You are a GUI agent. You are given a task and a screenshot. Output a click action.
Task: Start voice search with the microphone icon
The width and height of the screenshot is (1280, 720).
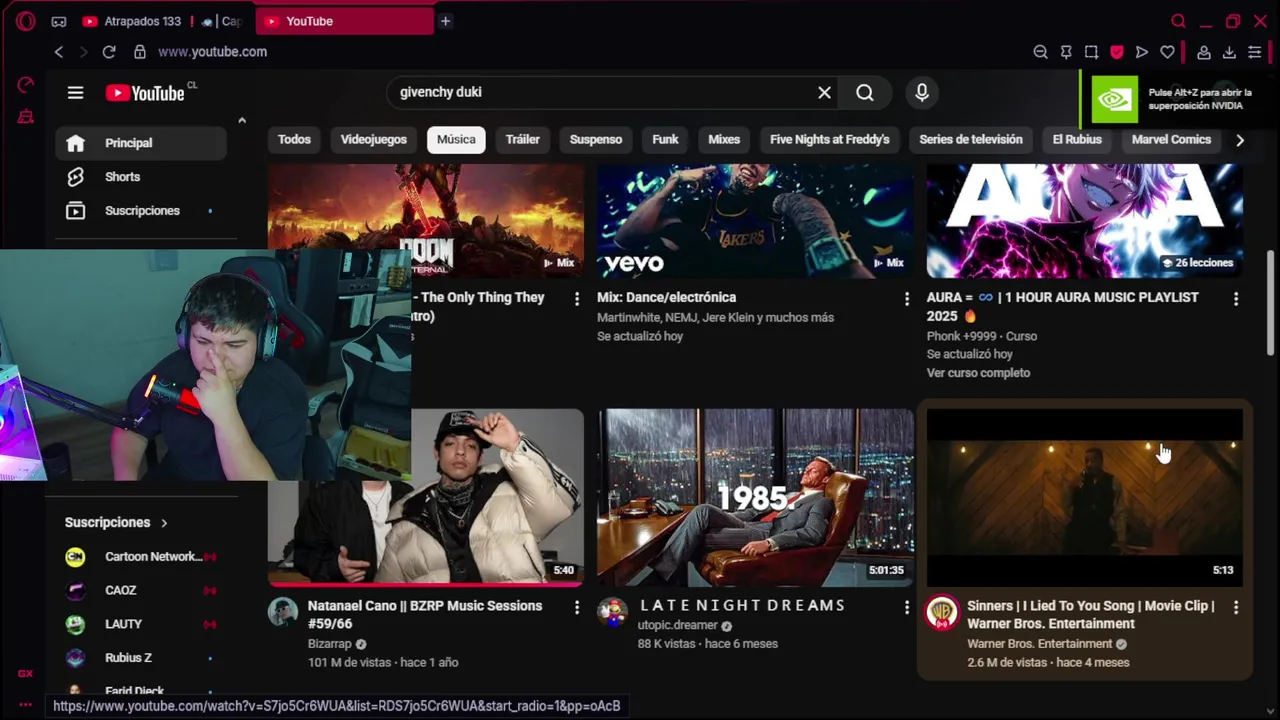[x=922, y=93]
